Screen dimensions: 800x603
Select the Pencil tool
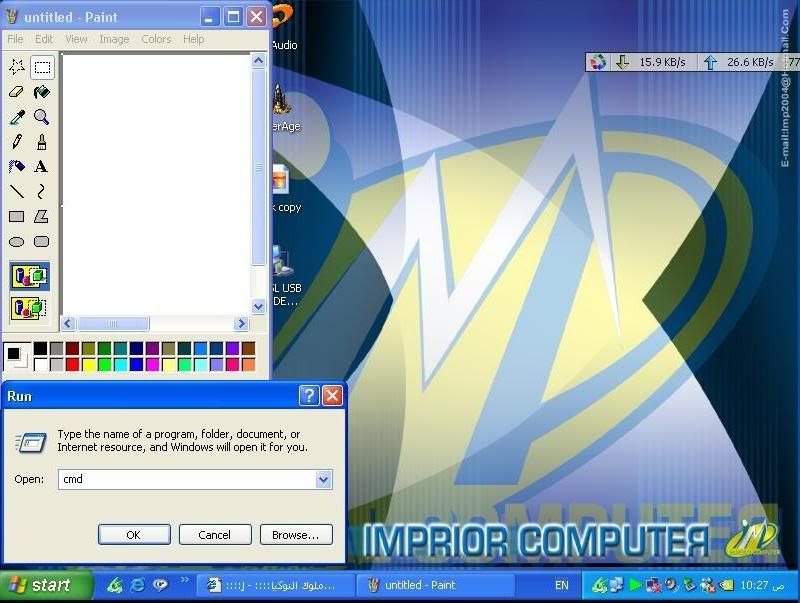click(x=17, y=142)
